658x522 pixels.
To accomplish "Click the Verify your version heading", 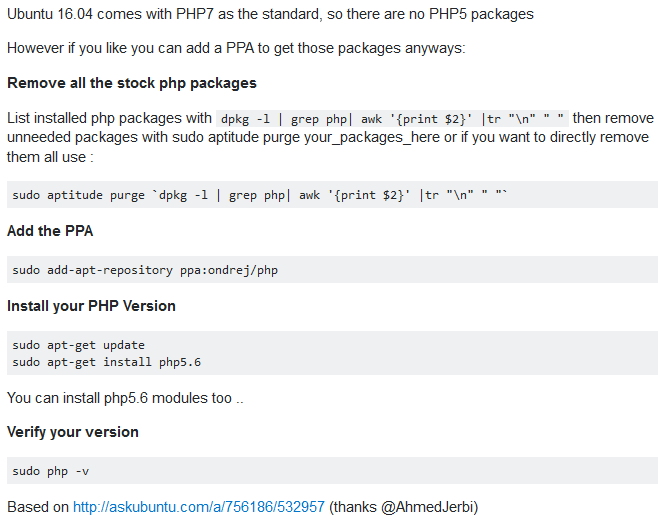I will pyautogui.click(x=73, y=432).
